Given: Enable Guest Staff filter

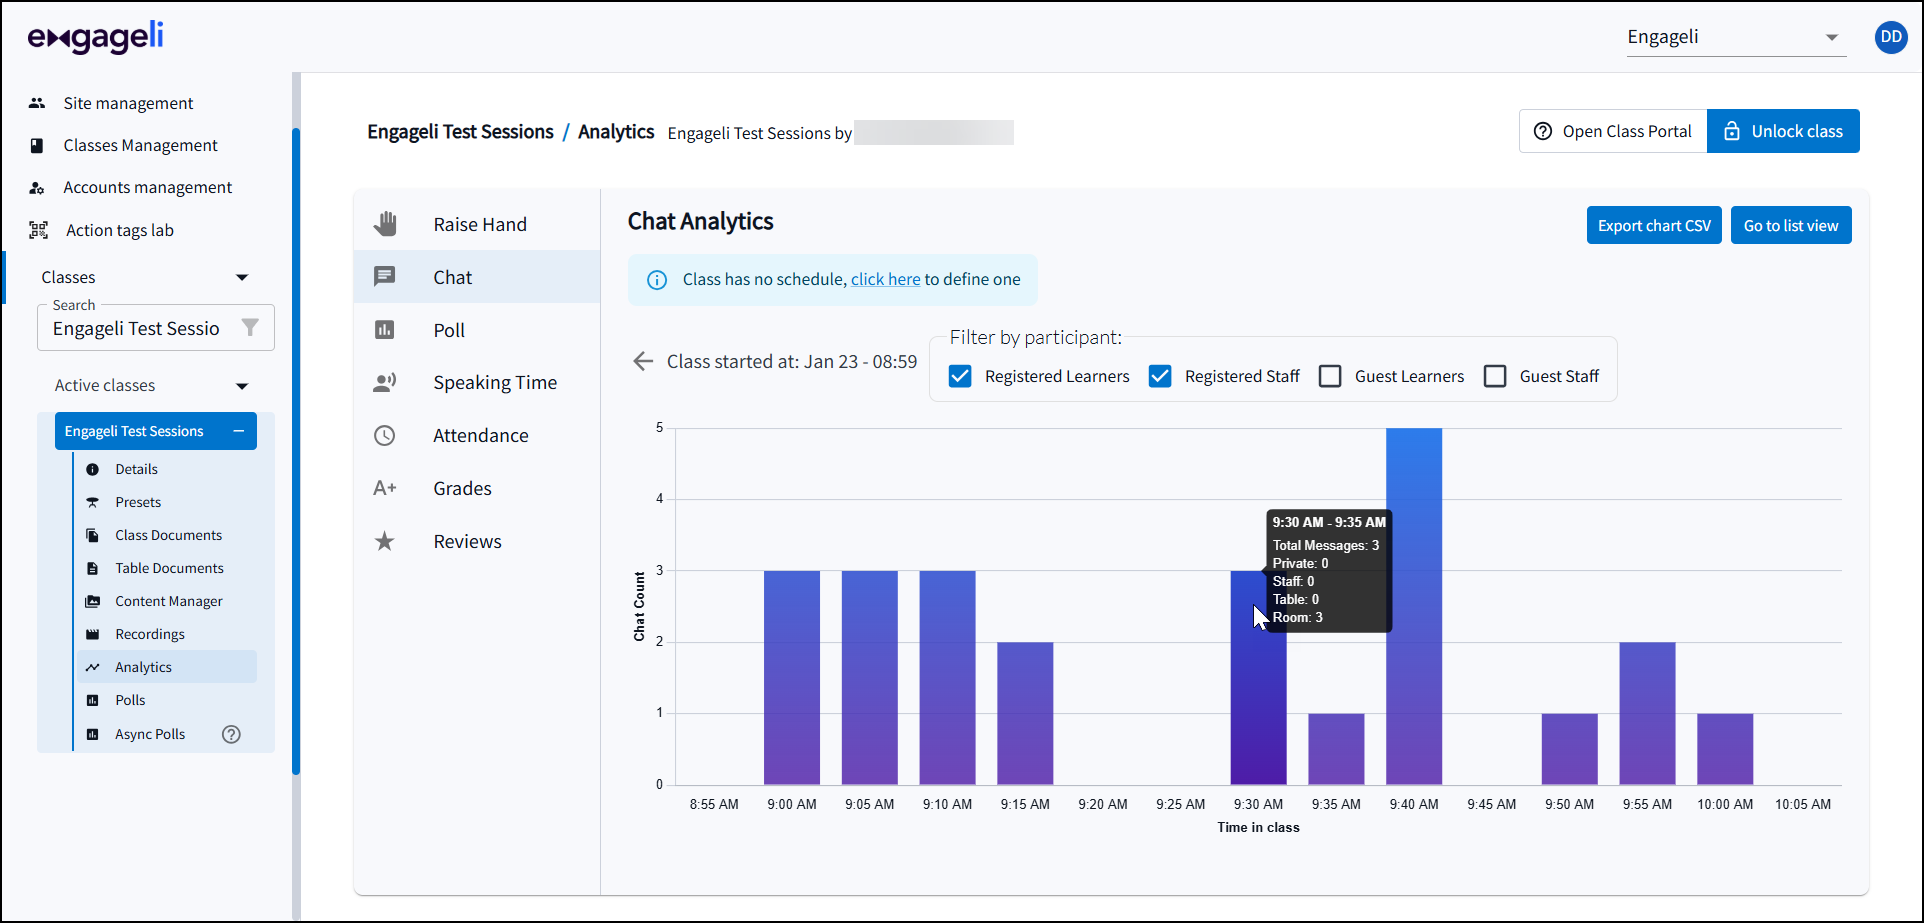Looking at the screenshot, I should [1495, 376].
